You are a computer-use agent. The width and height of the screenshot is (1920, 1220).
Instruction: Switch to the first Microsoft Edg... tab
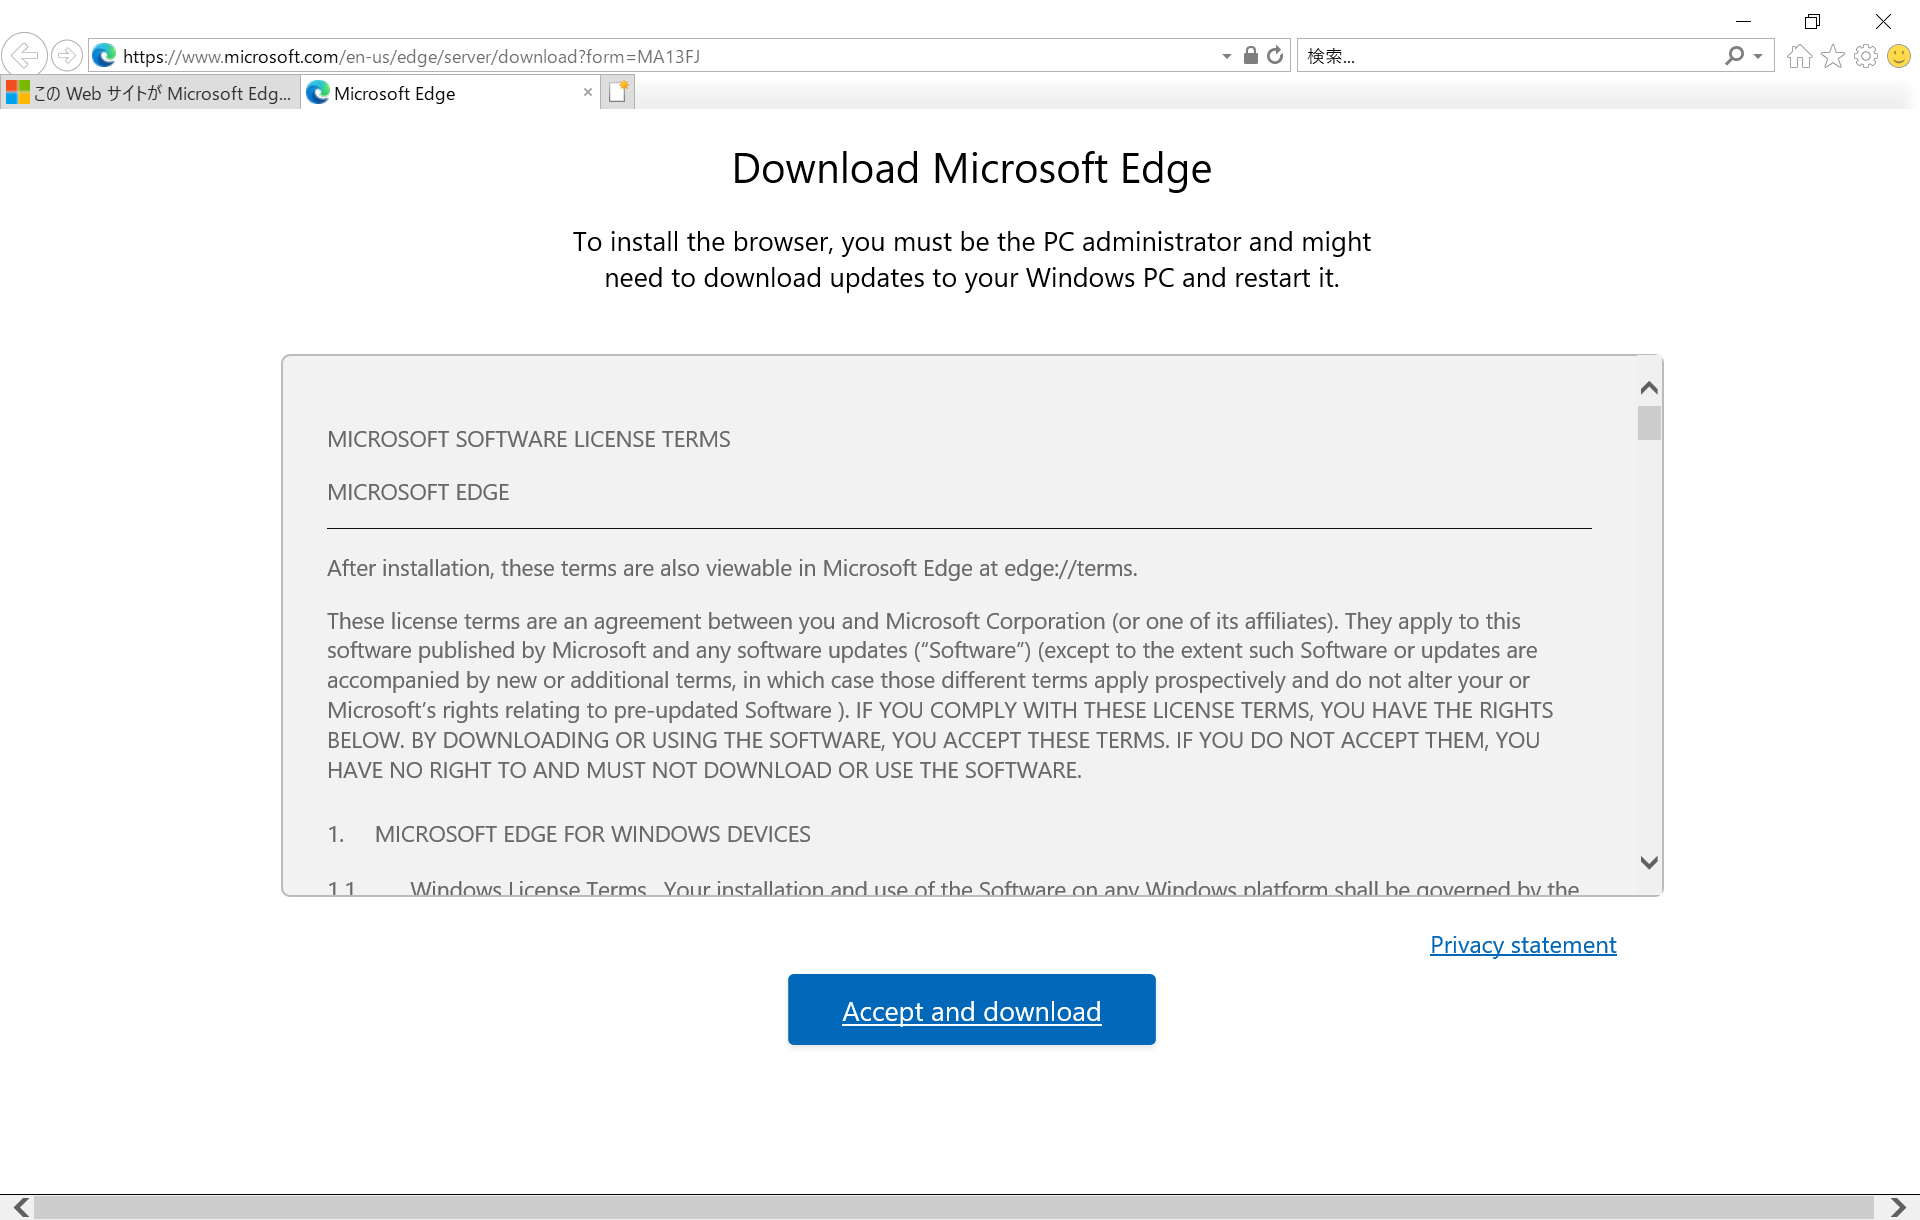click(150, 93)
